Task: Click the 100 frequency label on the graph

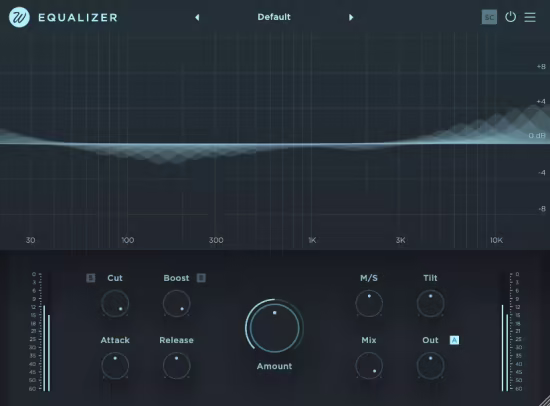Action: (128, 240)
